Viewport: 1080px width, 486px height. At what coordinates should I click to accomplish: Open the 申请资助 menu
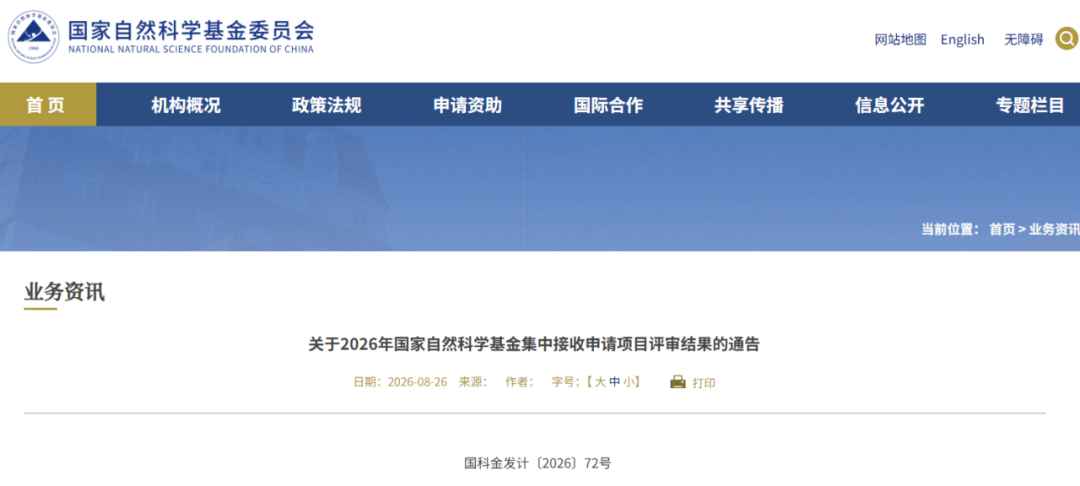[468, 105]
